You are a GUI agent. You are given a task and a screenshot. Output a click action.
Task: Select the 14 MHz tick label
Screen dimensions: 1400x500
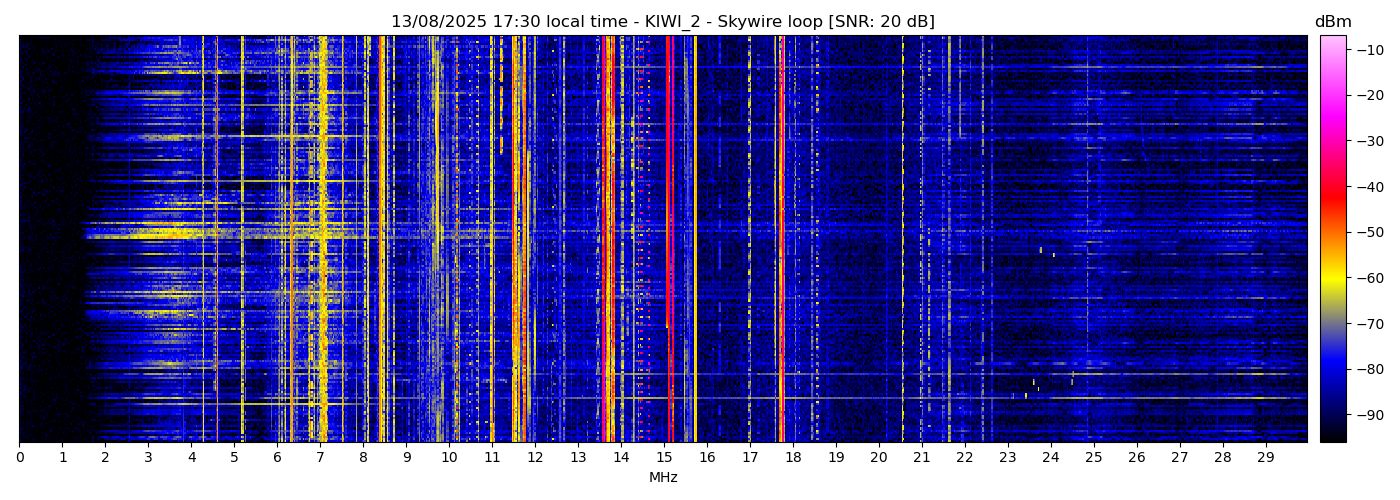click(x=621, y=458)
